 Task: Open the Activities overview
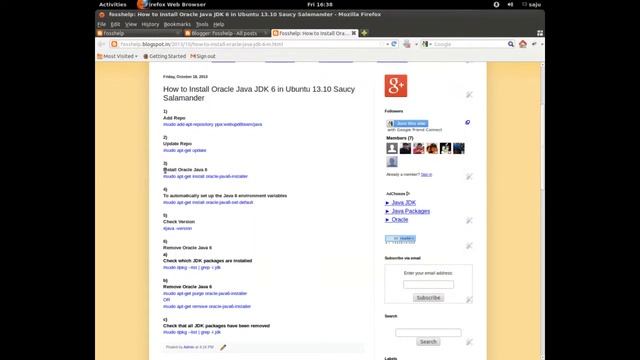tap(113, 4)
